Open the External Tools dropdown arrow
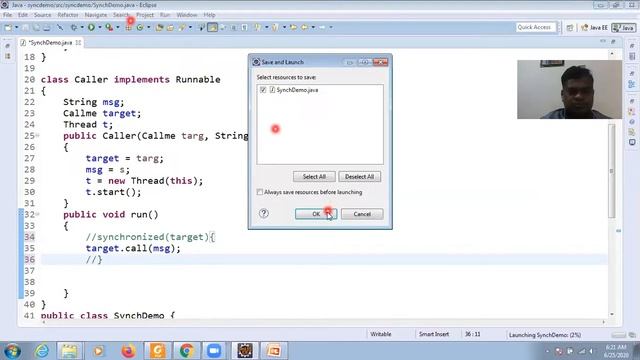Image resolution: width=640 pixels, height=360 pixels. pyautogui.click(x=118, y=27)
